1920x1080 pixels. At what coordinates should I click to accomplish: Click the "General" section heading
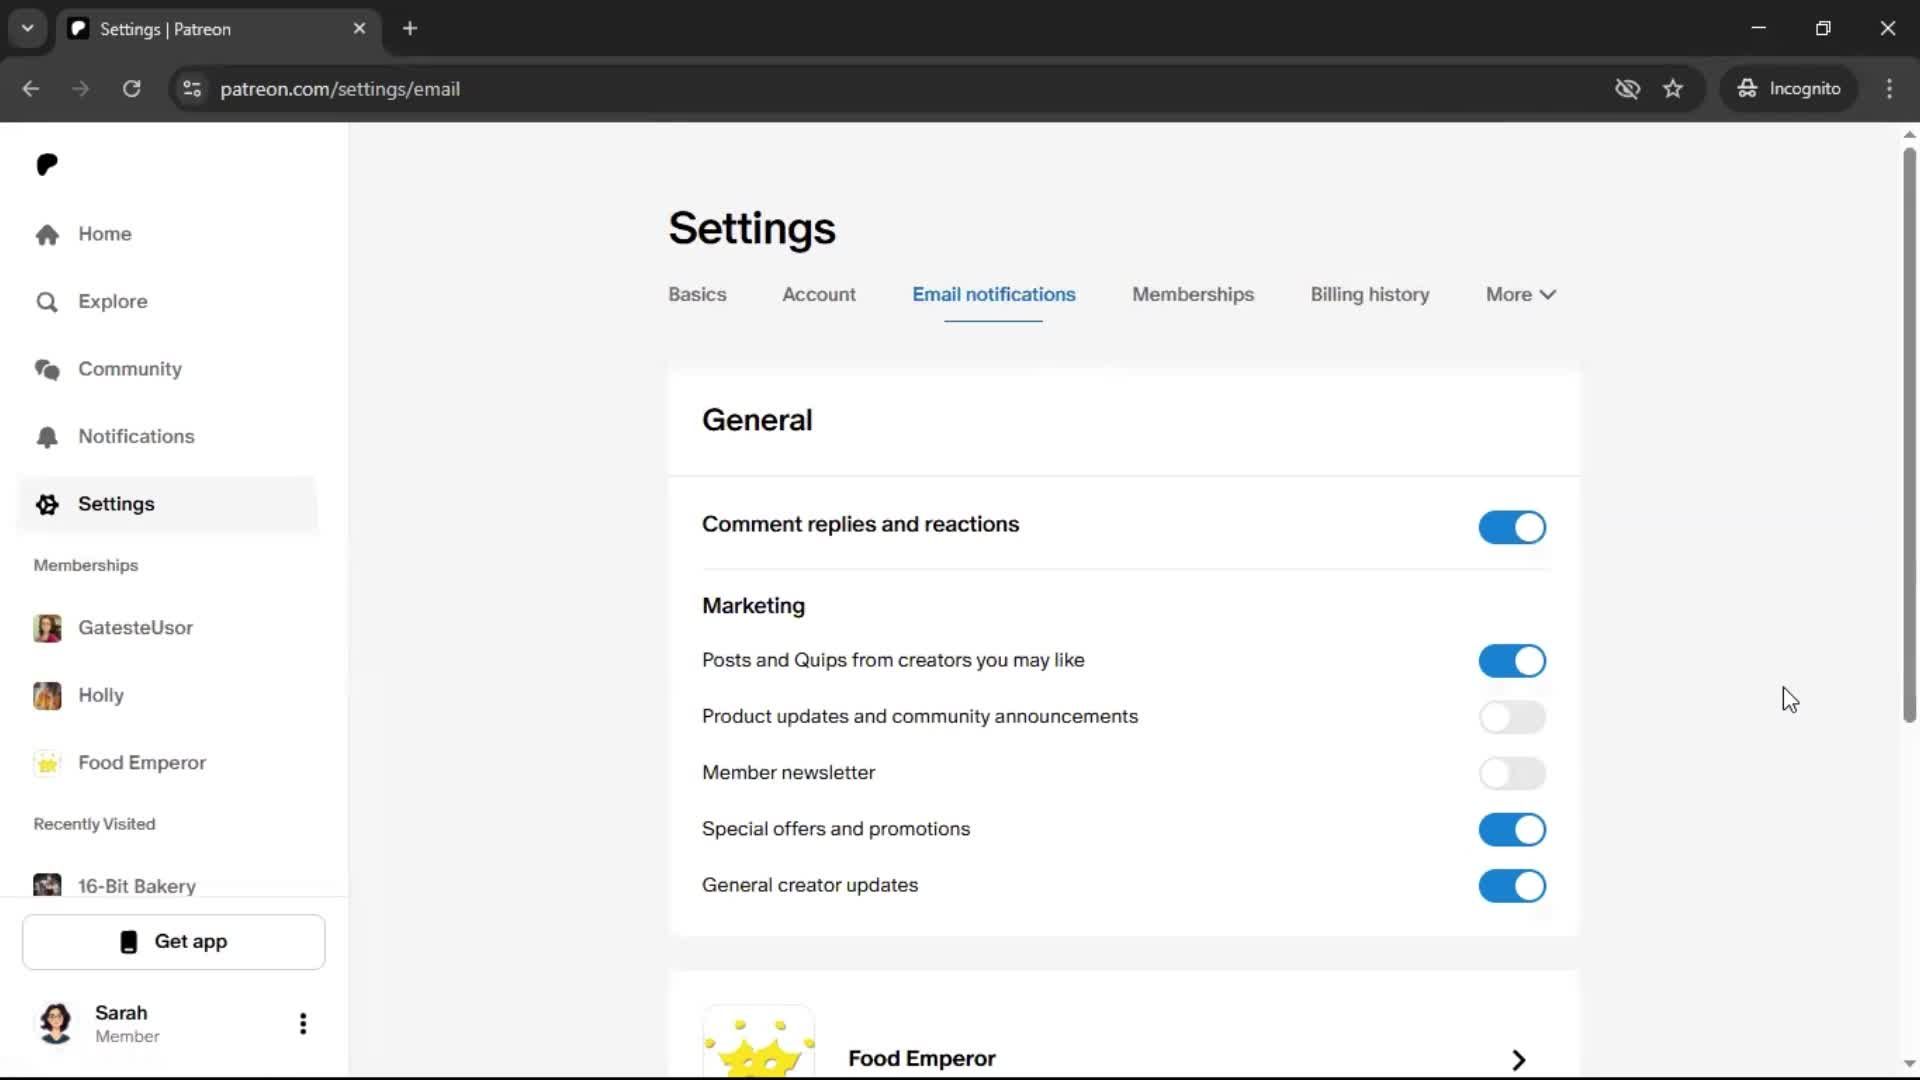(x=757, y=420)
